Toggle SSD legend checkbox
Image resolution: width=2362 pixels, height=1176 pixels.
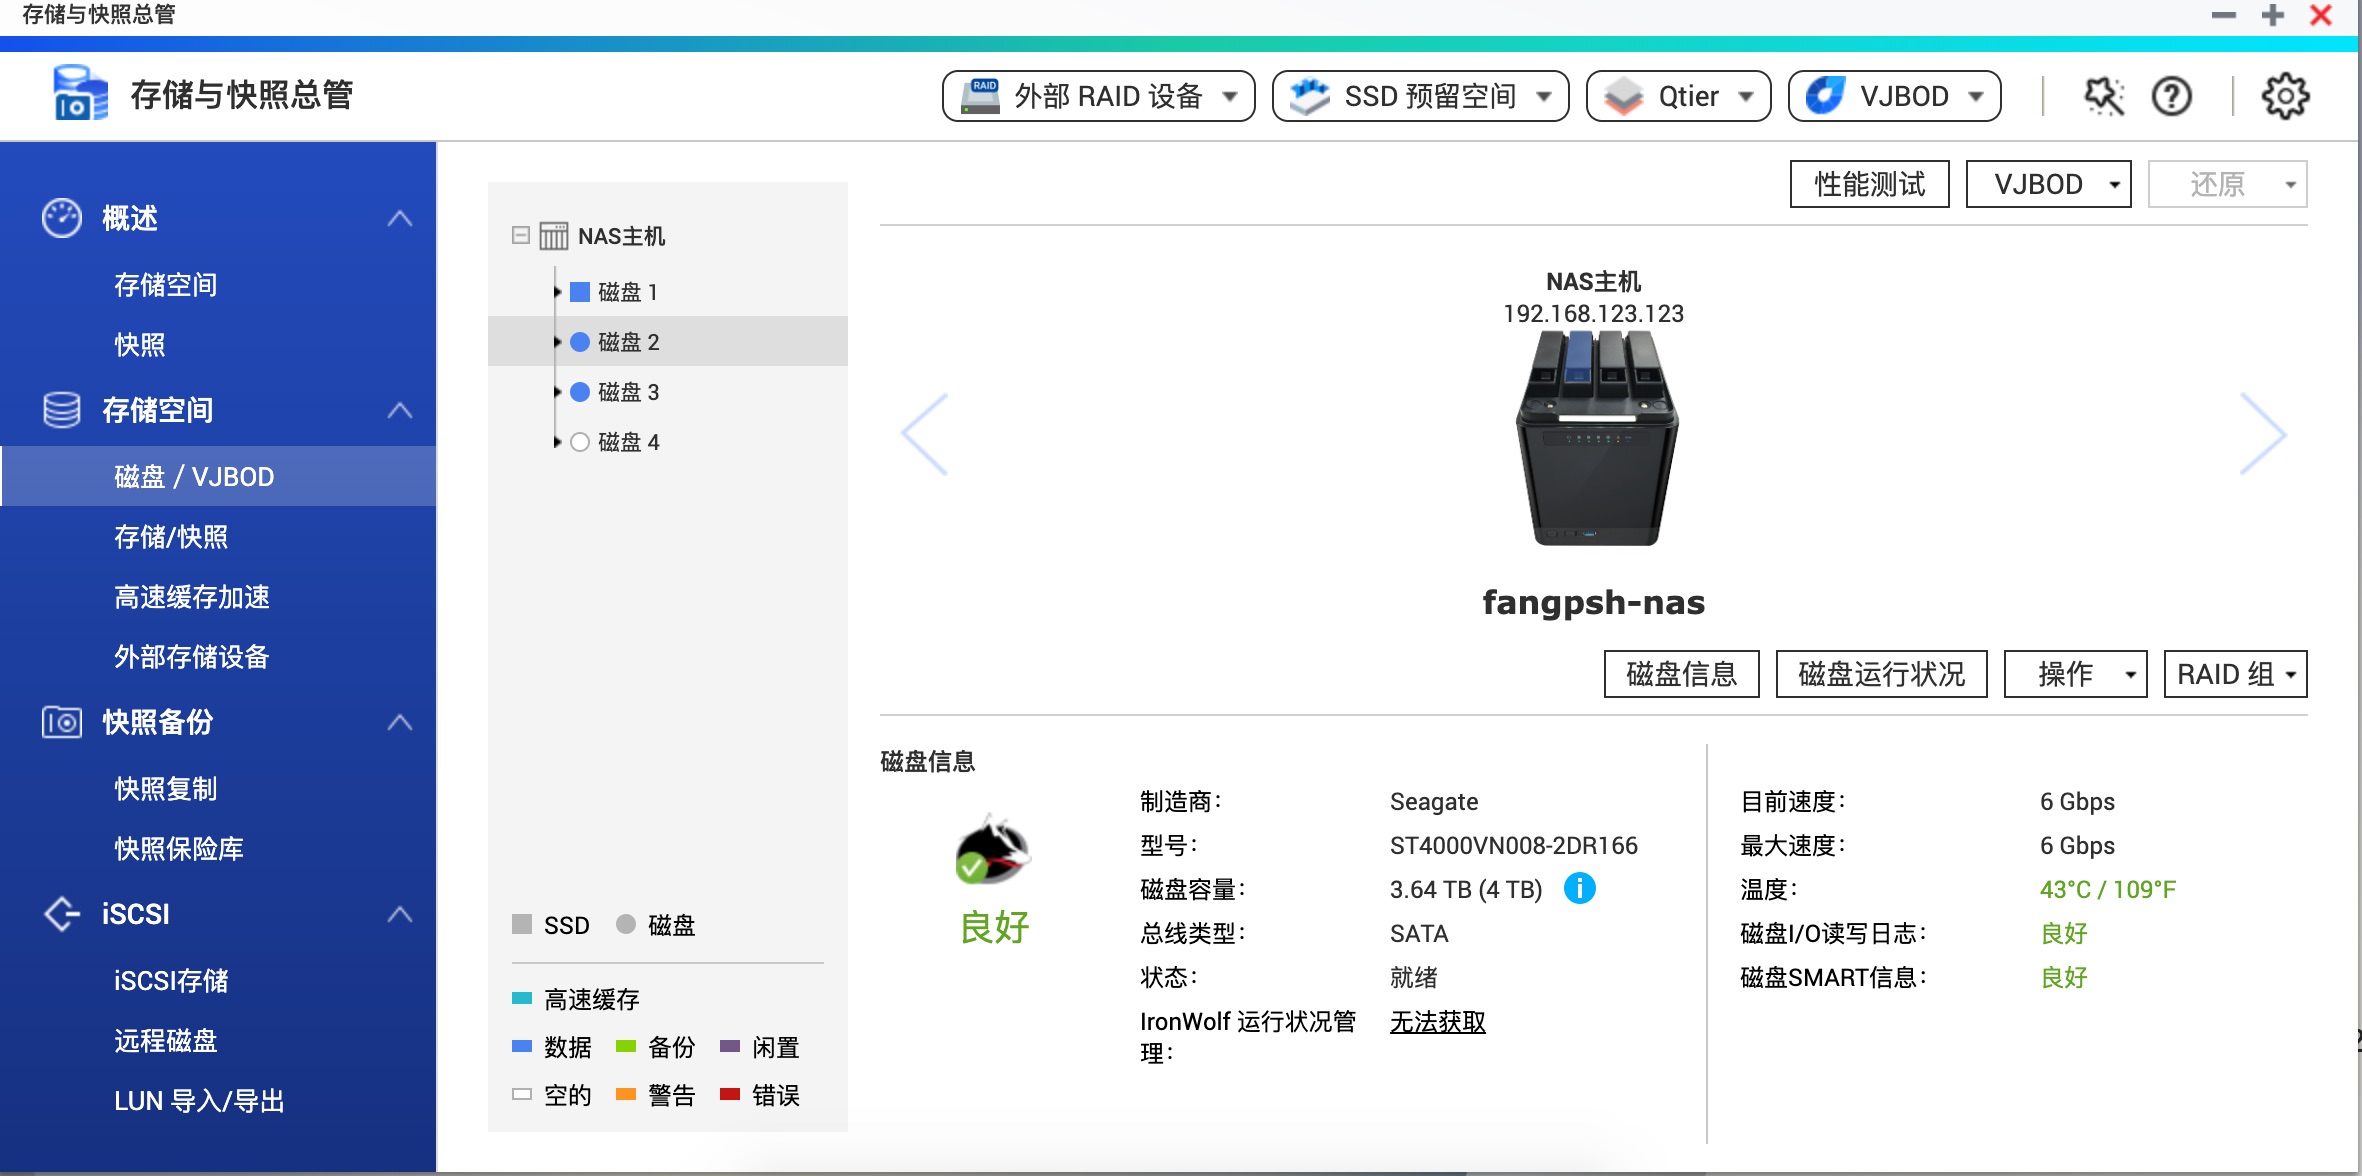(518, 926)
